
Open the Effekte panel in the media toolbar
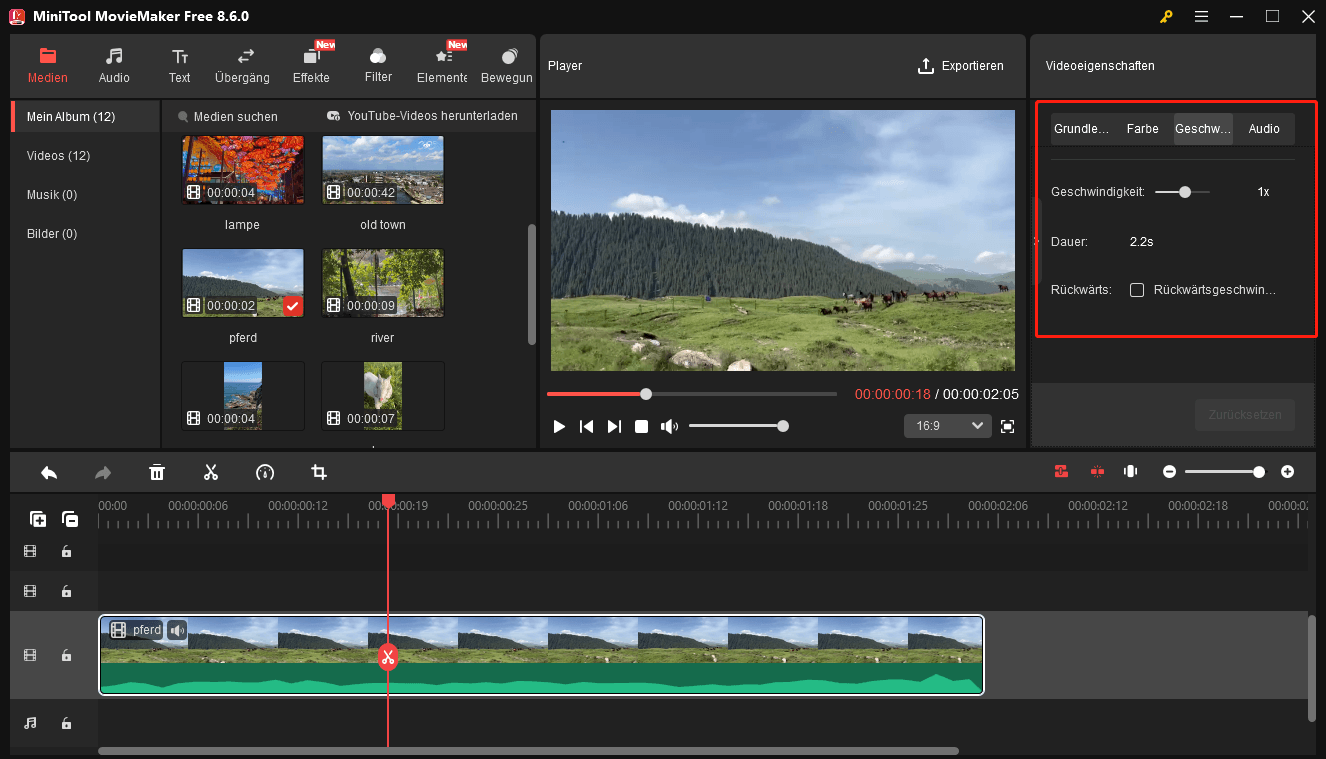click(x=310, y=65)
